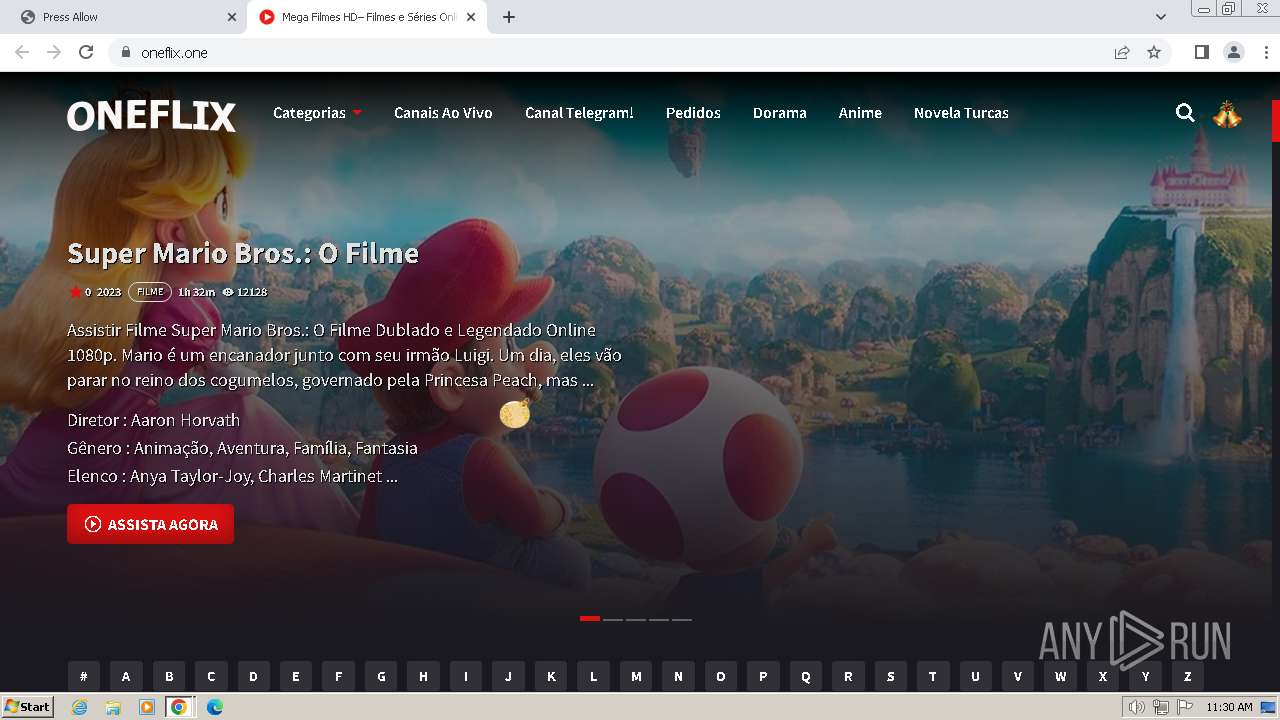Click the FILME tag badge
1280x720 pixels.
tap(150, 292)
